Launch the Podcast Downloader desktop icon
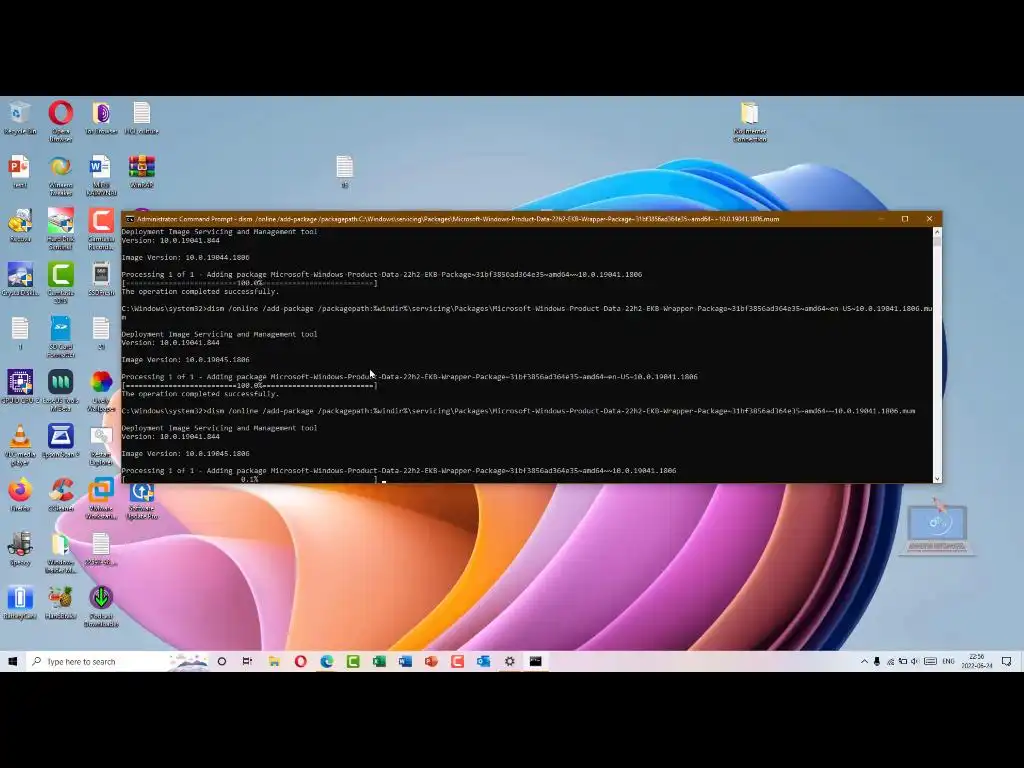 [x=101, y=606]
